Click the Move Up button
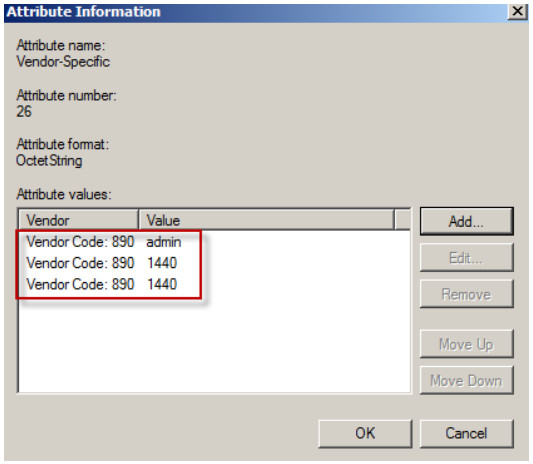This screenshot has width=533, height=464. click(x=466, y=344)
